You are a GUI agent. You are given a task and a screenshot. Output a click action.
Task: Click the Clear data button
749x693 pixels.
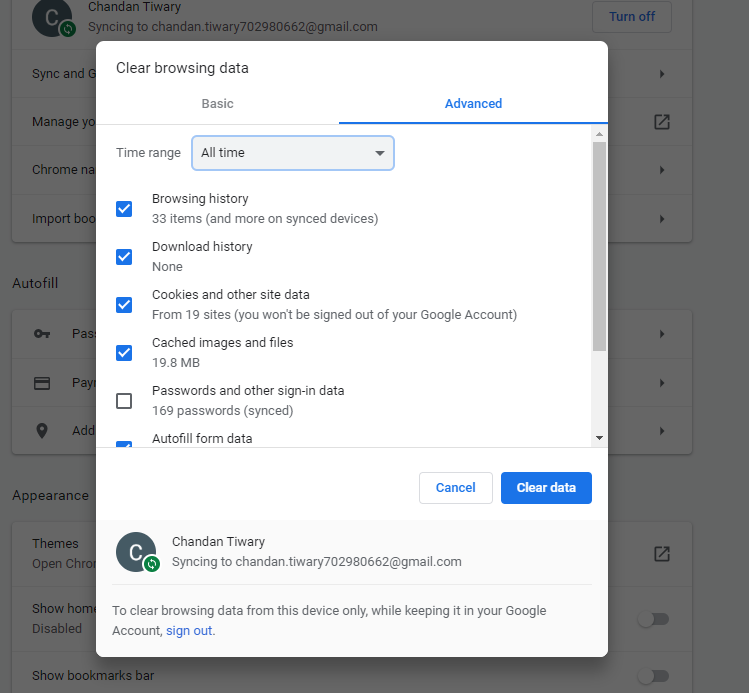(546, 488)
